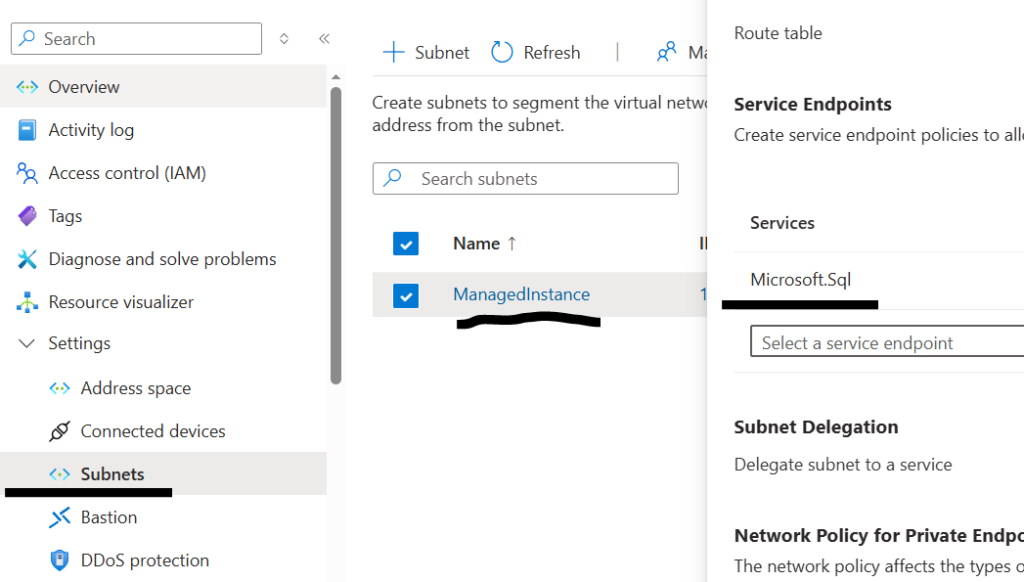Image resolution: width=1024 pixels, height=582 pixels.
Task: Click sidebar scrollbar thumb
Action: point(336,235)
